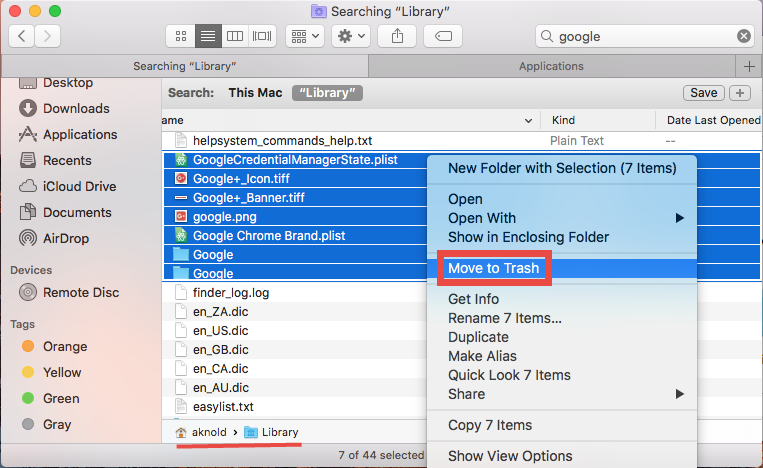Choose Copy 7 Items
Viewport: 763px width, 468px height.
pos(562,425)
